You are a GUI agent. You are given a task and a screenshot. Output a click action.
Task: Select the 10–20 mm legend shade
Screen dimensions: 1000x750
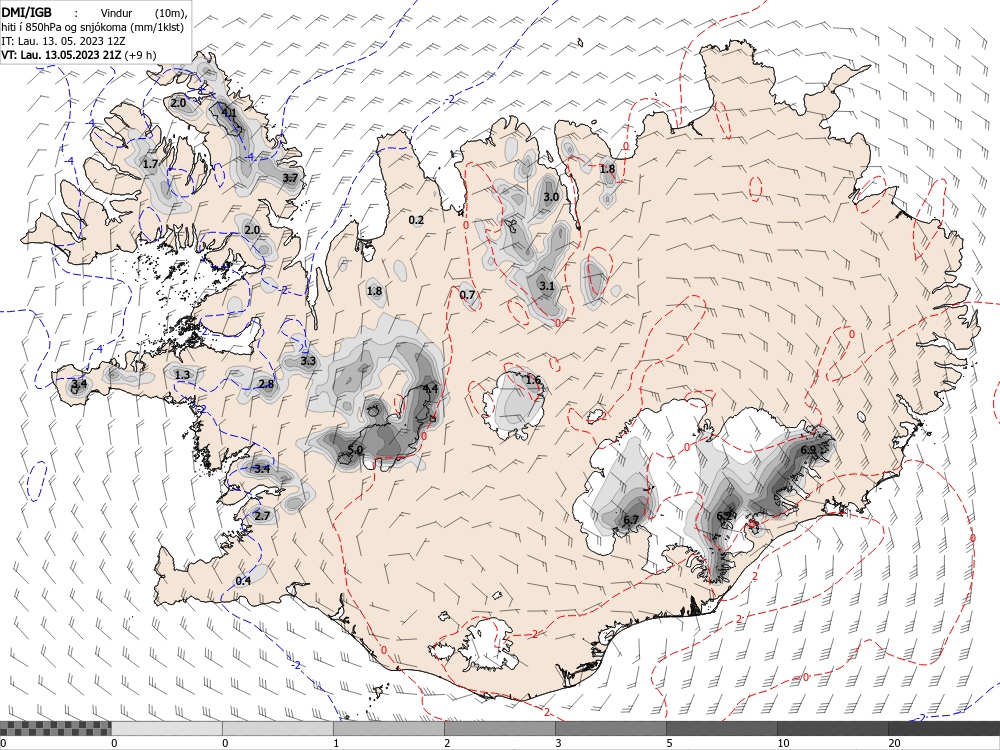833,728
